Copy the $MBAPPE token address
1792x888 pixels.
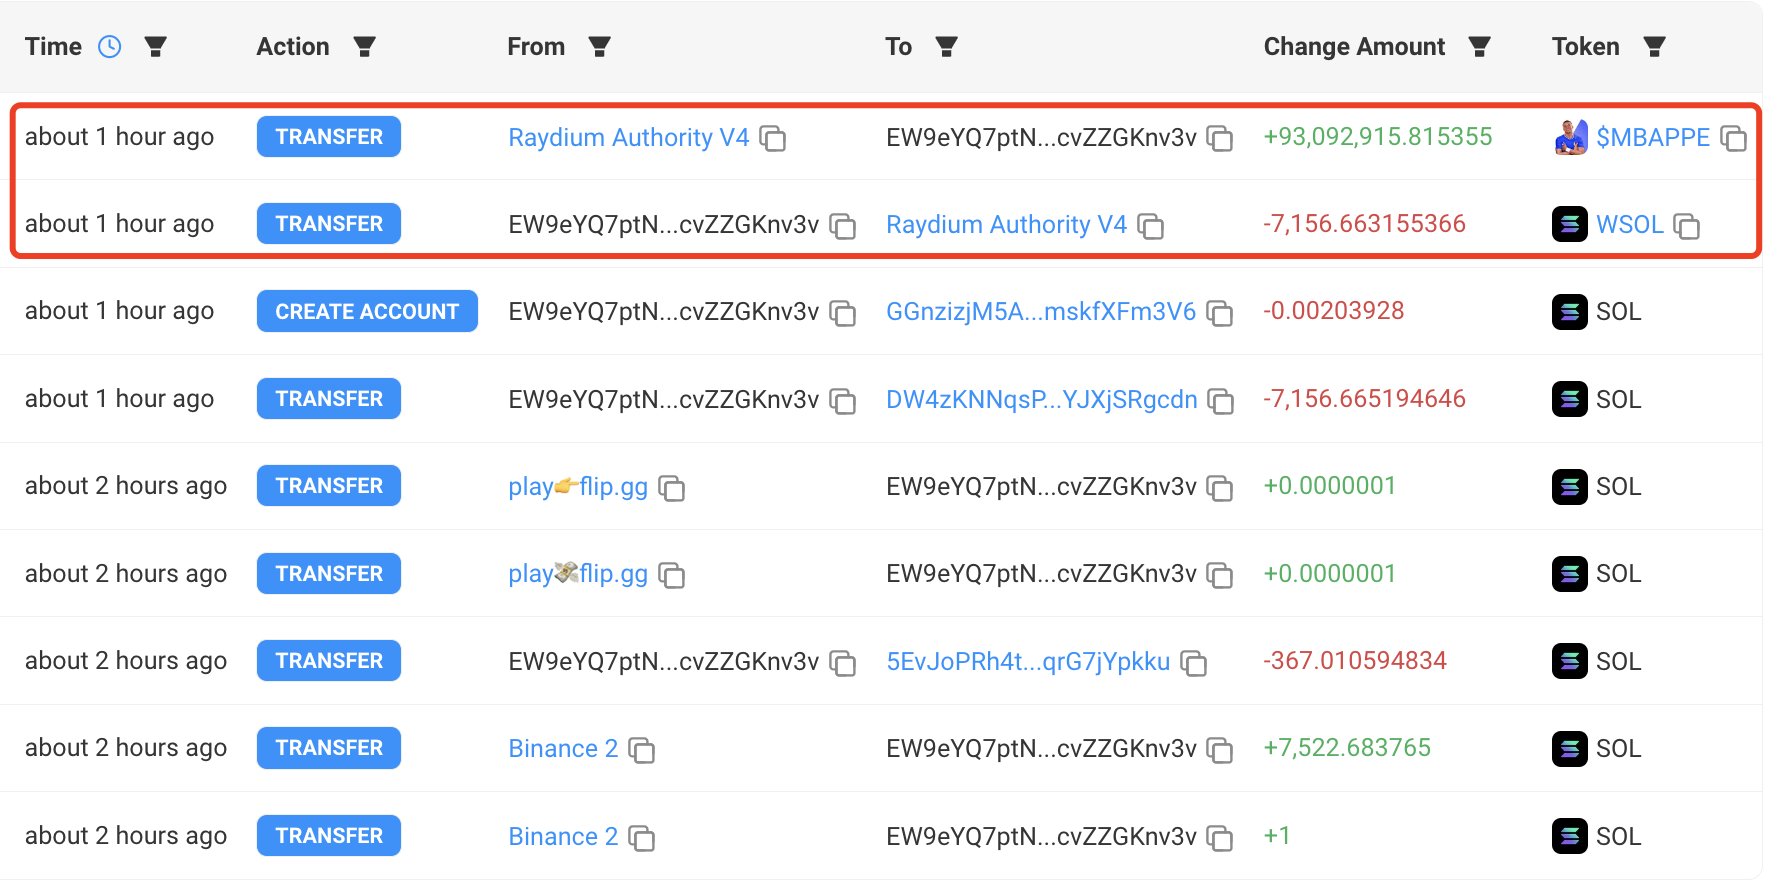pos(1733,139)
